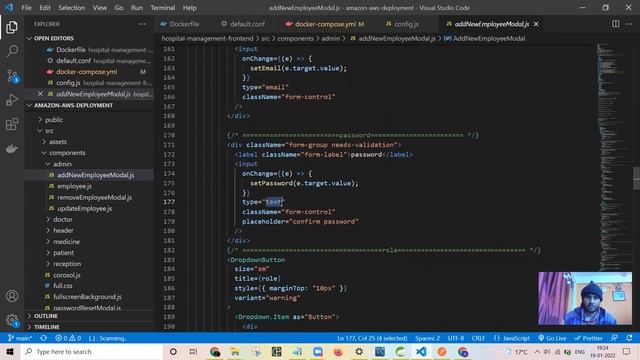
Task: Open the Terminal menu
Action: click(x=162, y=8)
